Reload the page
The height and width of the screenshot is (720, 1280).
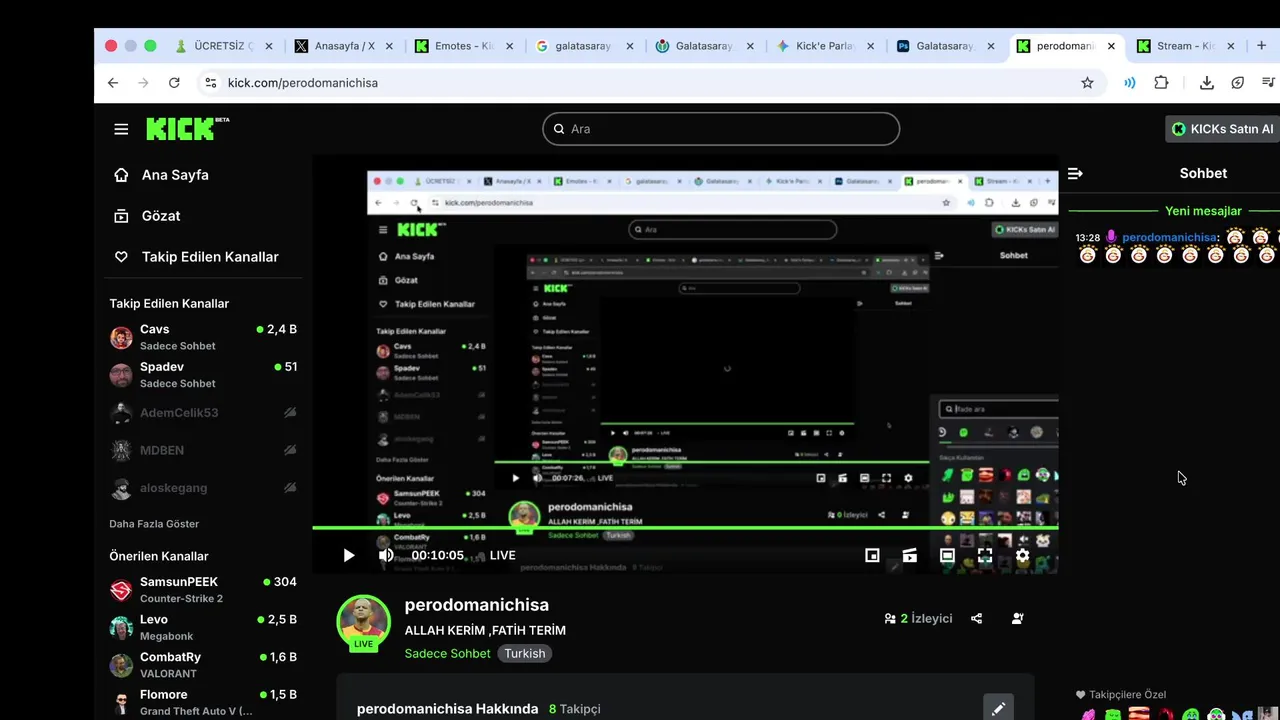[x=174, y=83]
